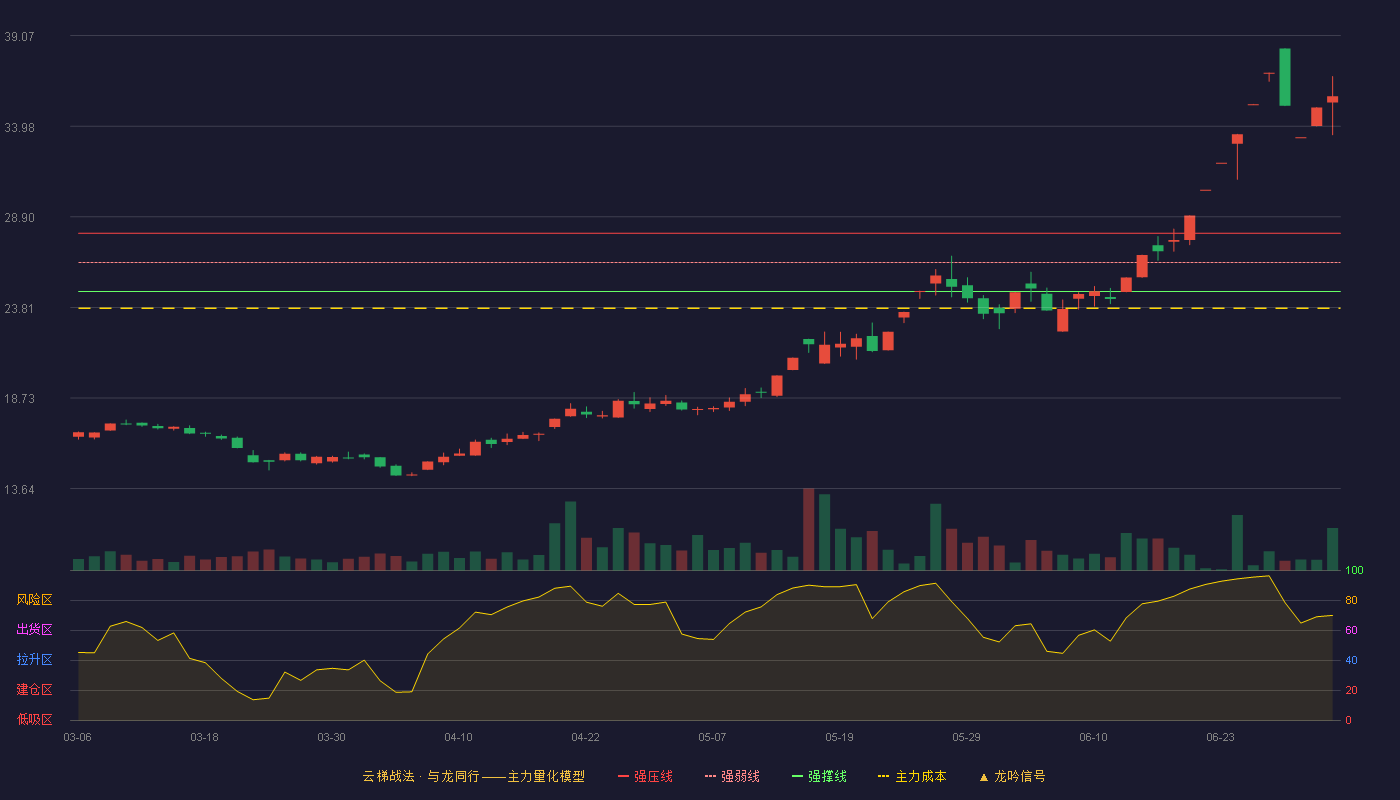Screen dimensions: 1400x800
Task: Toggle the 强弱线 legend item
Action: (x=732, y=776)
